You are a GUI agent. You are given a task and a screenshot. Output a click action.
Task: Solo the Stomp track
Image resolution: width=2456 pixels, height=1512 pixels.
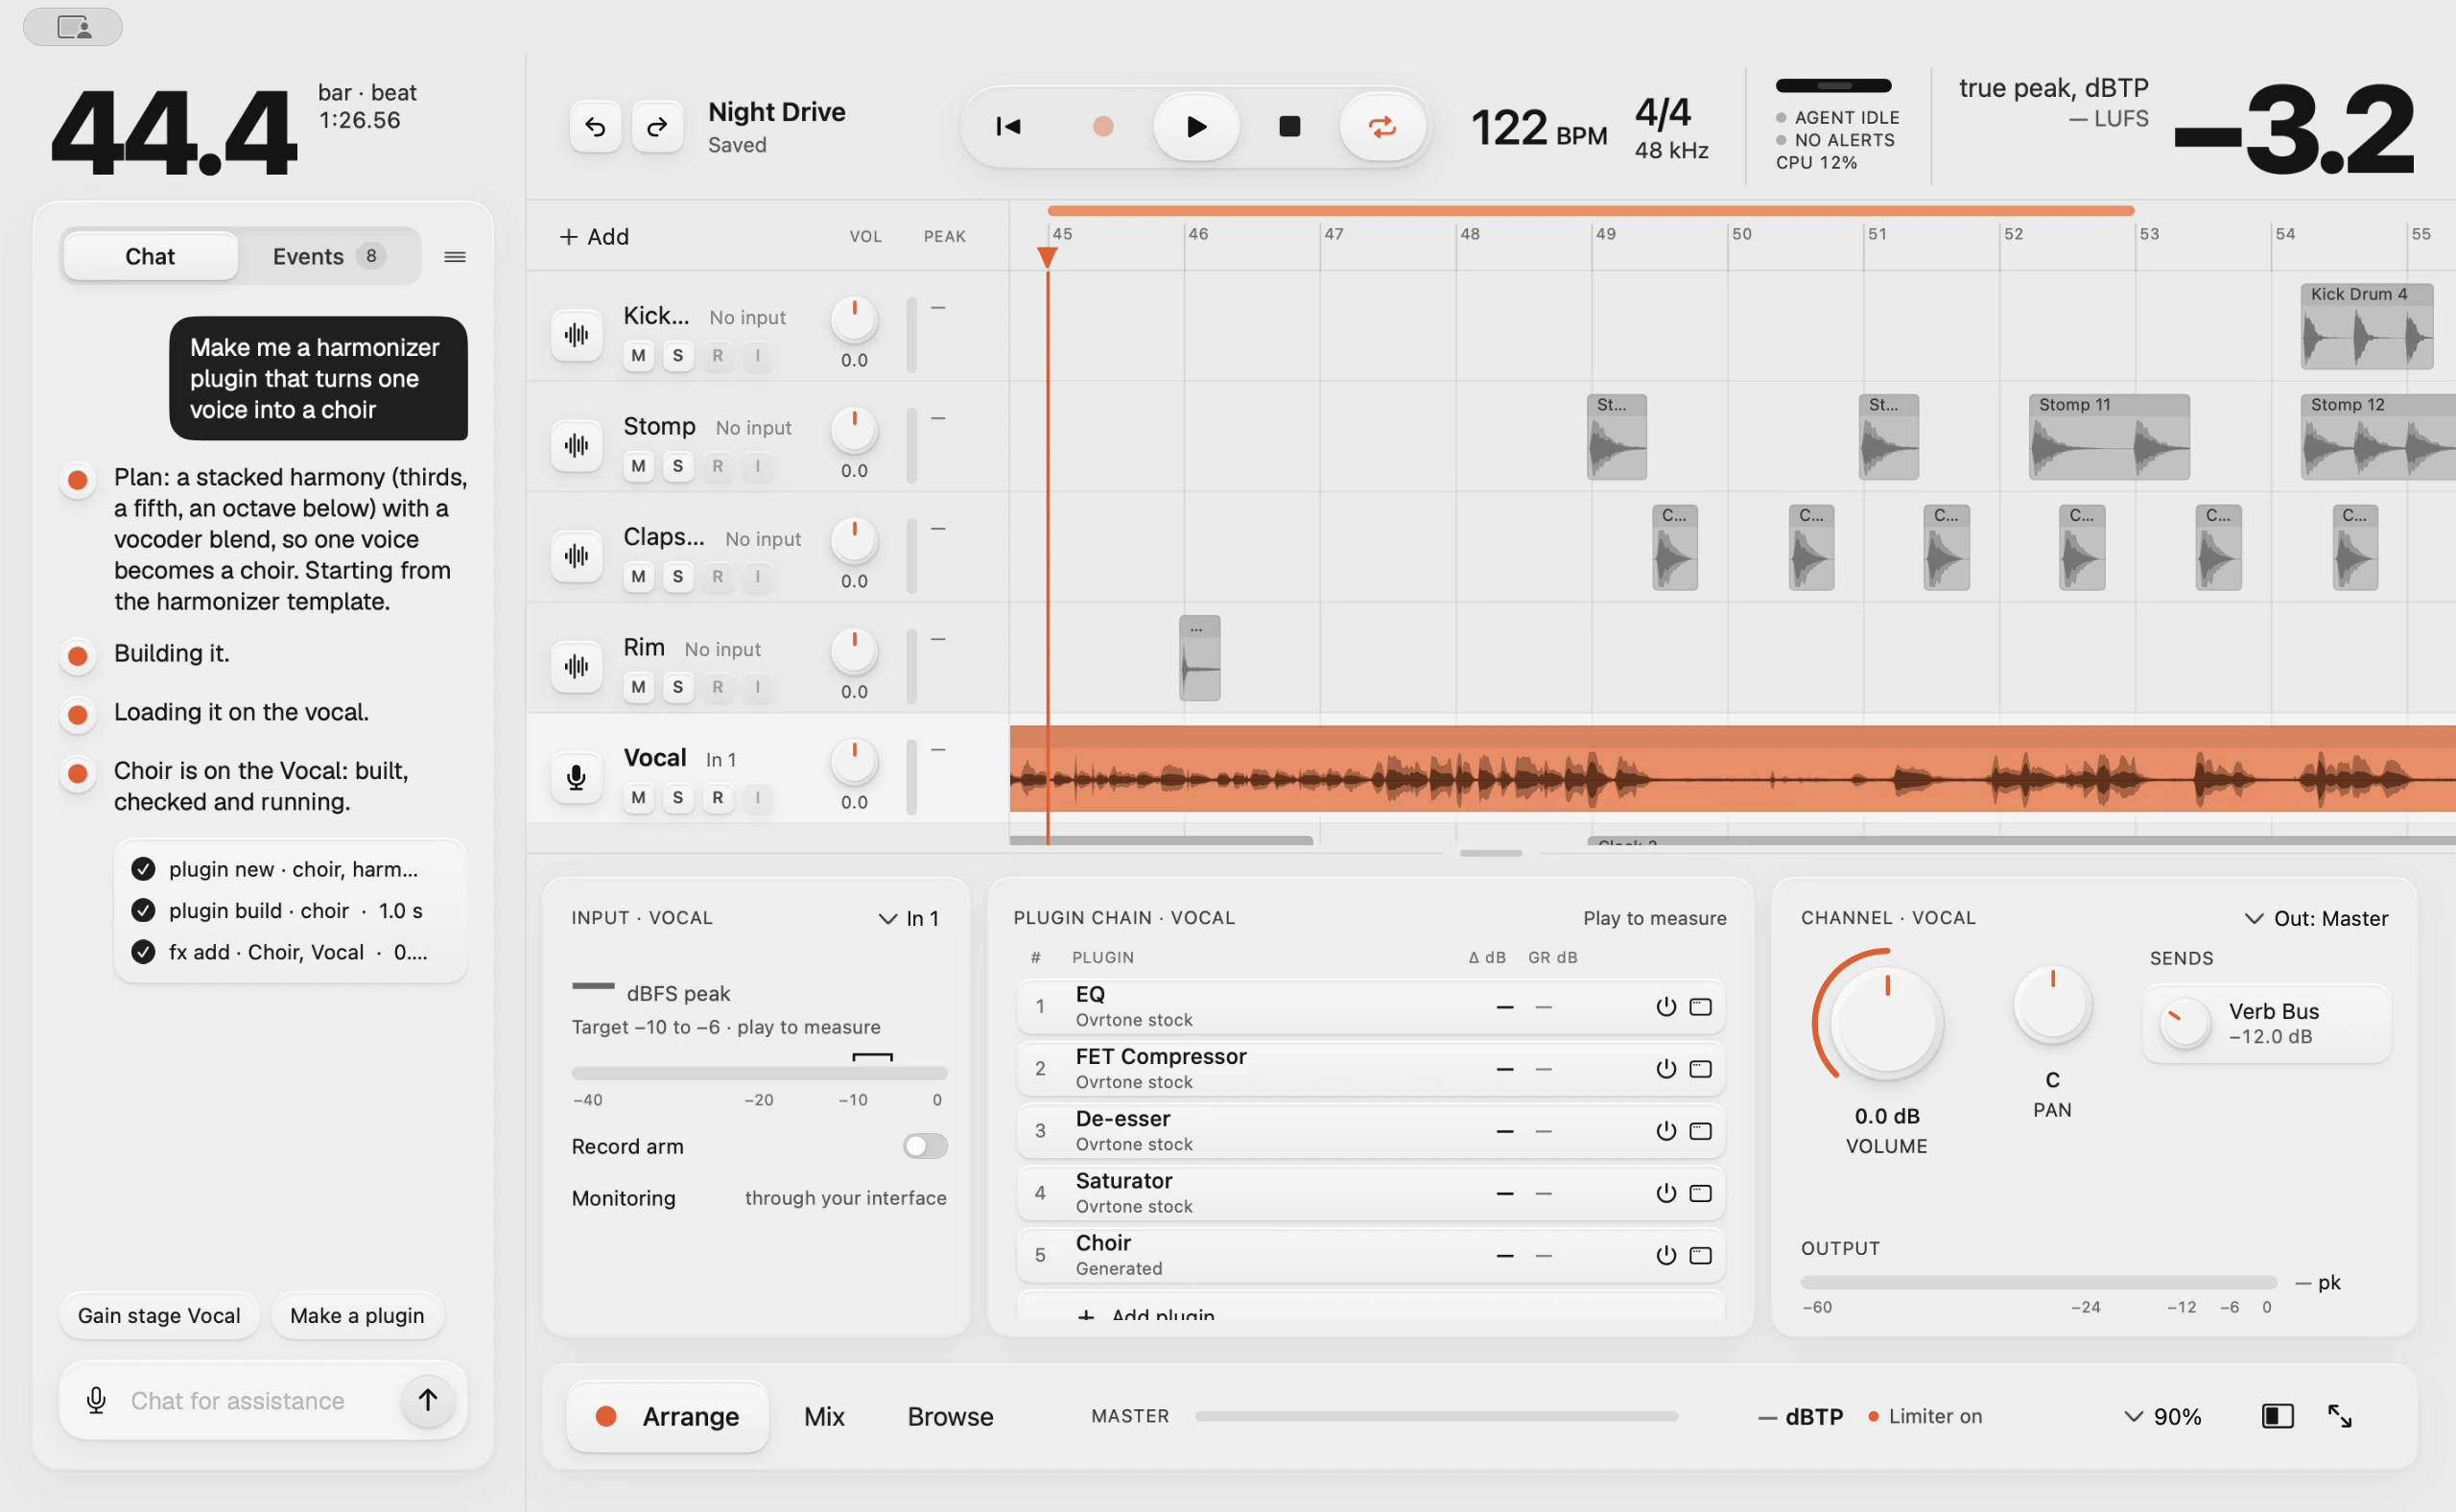point(678,467)
